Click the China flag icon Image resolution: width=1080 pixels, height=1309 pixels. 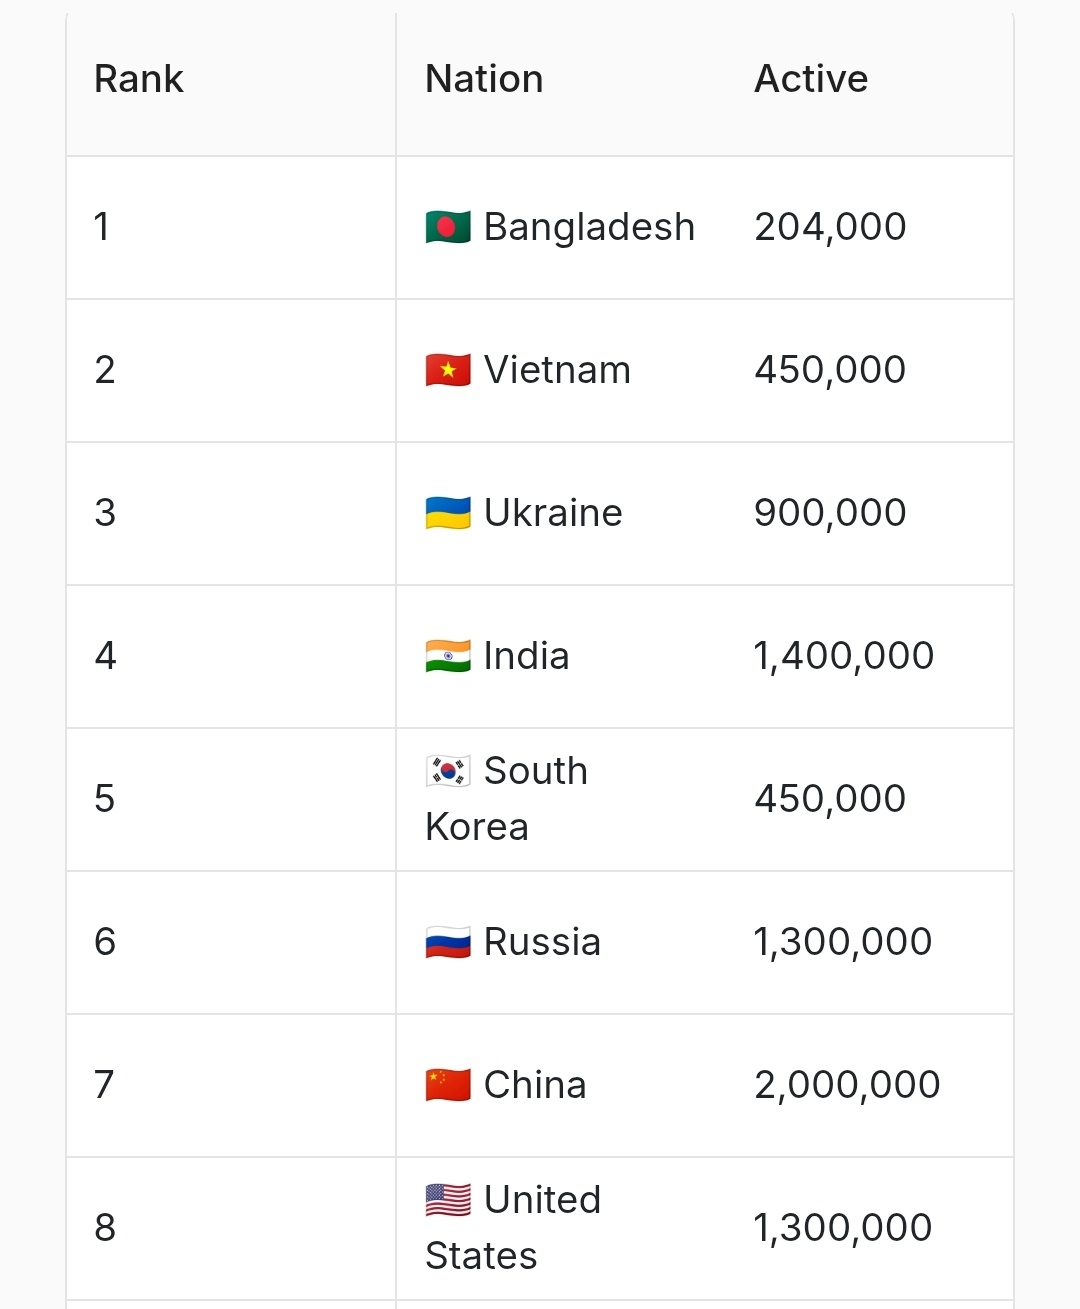pyautogui.click(x=448, y=1085)
